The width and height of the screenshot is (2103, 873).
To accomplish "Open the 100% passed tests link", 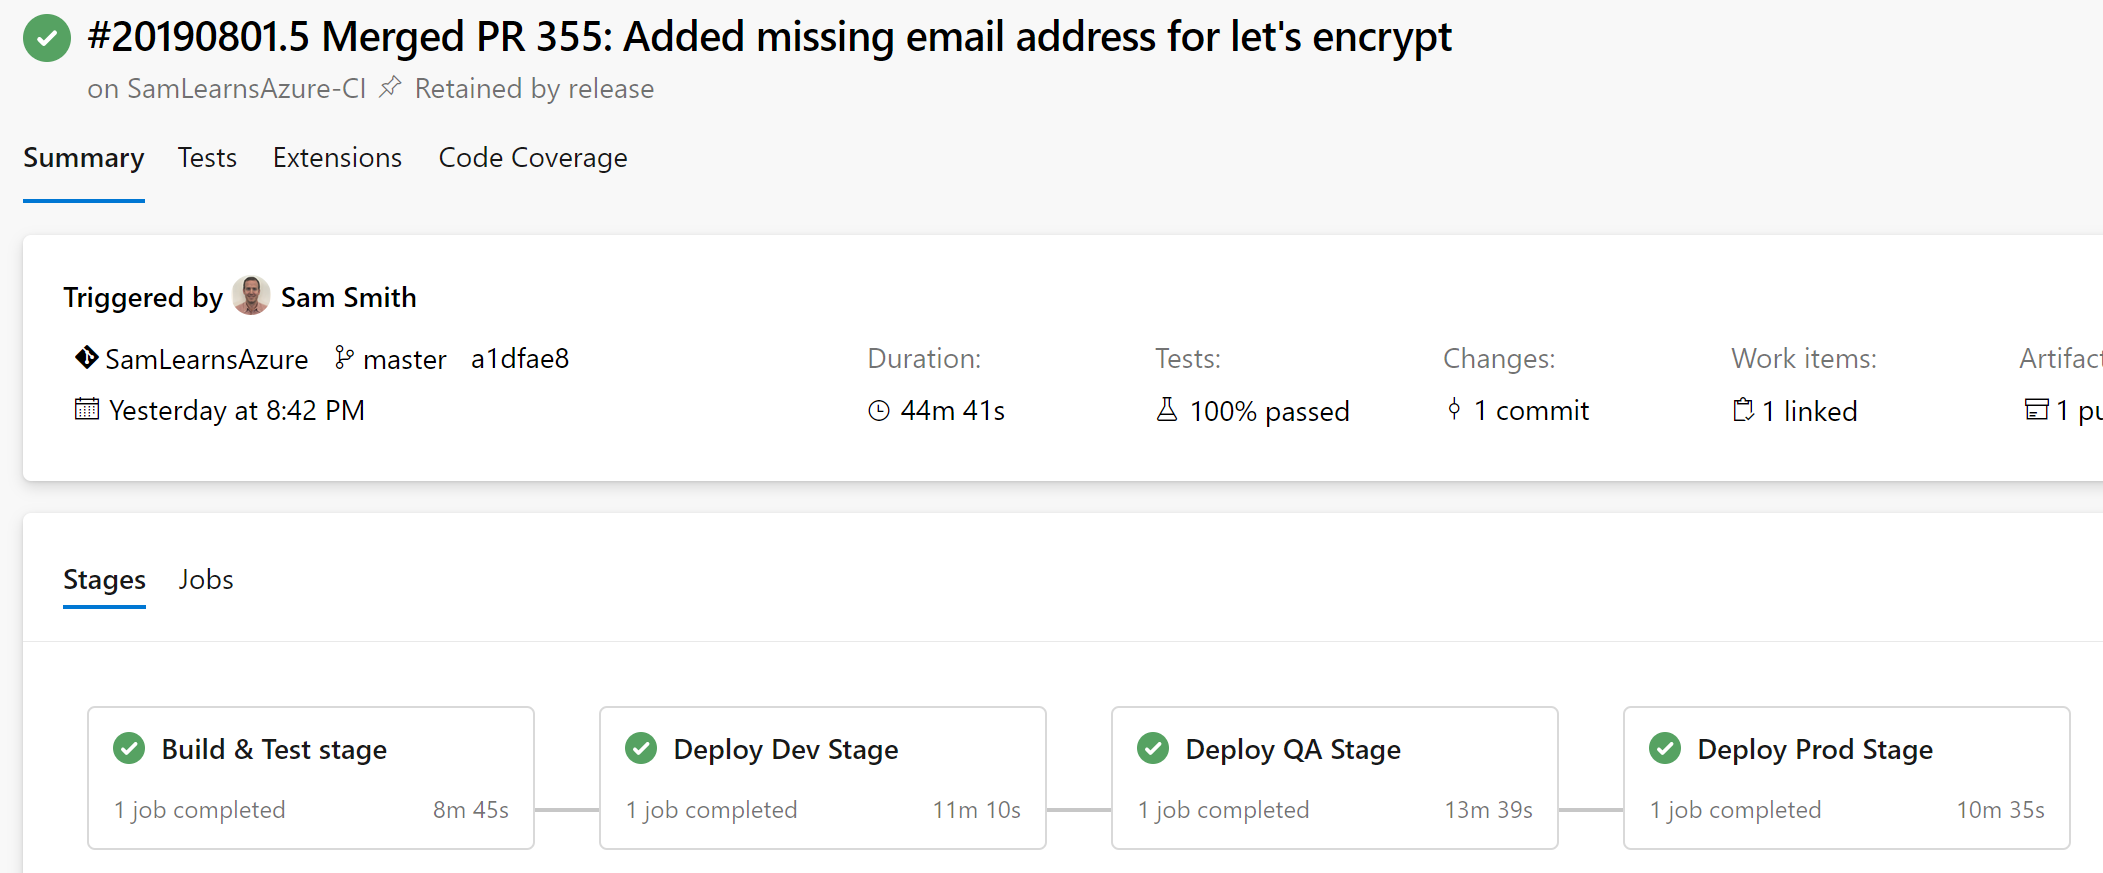I will [x=1269, y=411].
